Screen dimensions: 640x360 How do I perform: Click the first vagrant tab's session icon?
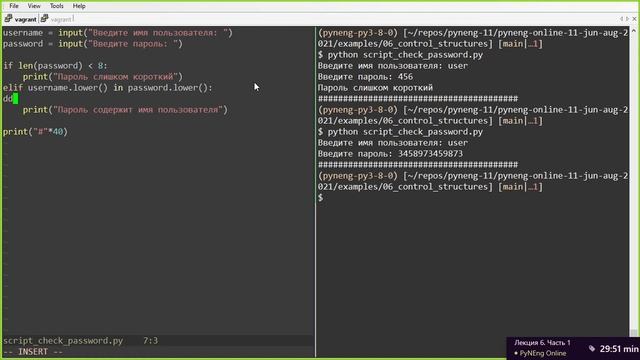pyautogui.click(x=8, y=19)
